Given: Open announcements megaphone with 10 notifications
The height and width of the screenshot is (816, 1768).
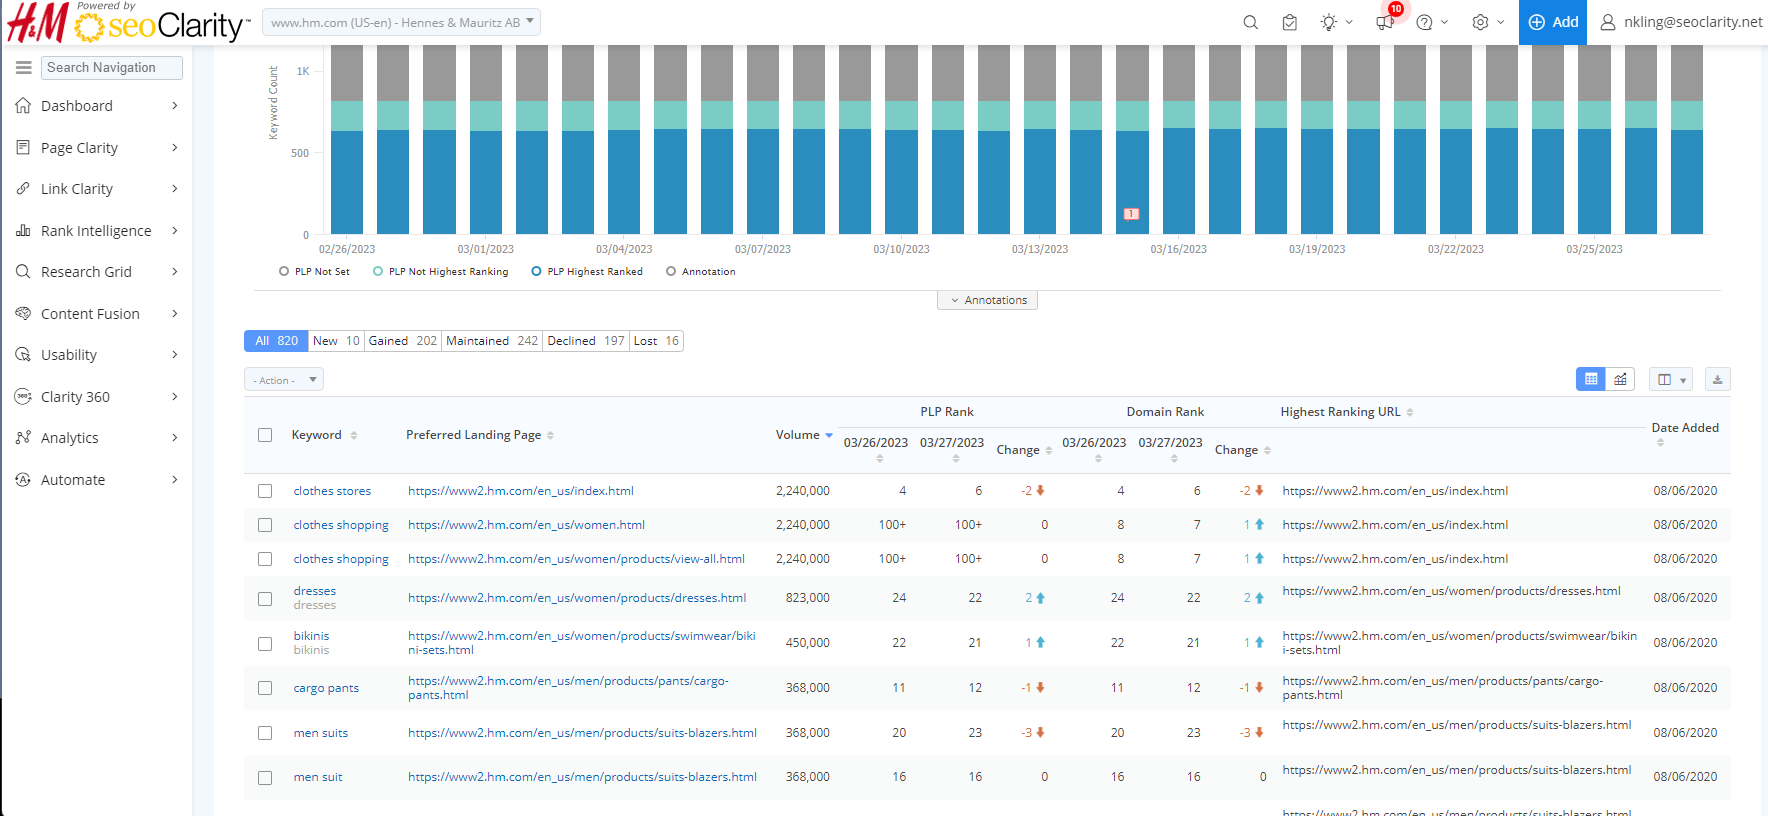Looking at the screenshot, I should [x=1385, y=22].
